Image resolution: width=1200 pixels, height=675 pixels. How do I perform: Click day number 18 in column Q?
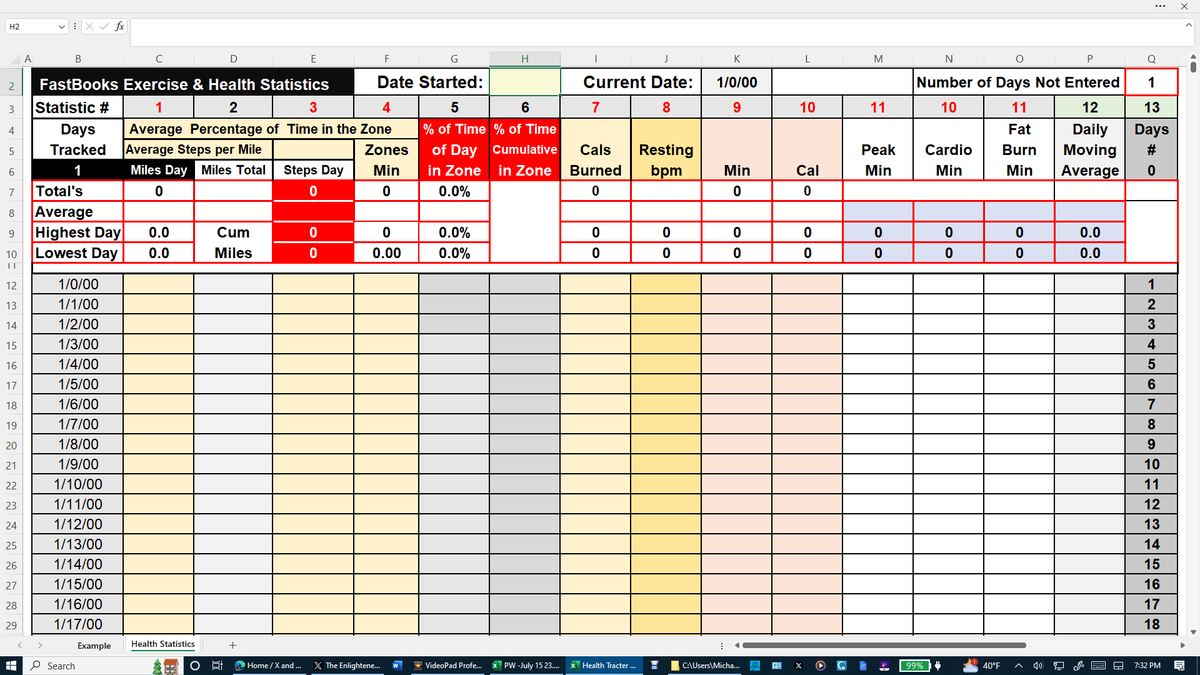point(1151,625)
